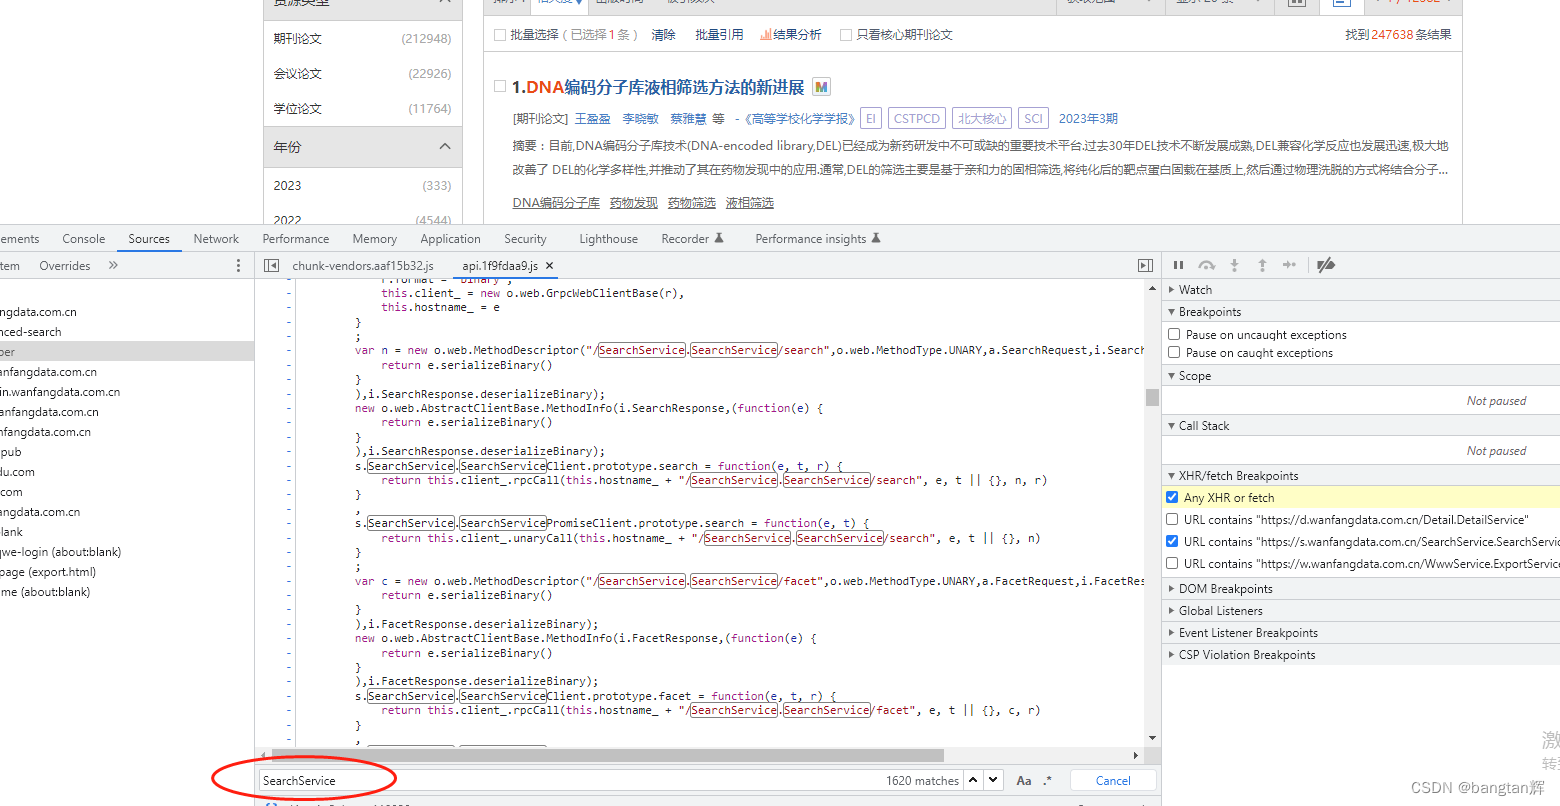Click 清除 to clear selection
The image size is (1560, 806).
[663, 35]
